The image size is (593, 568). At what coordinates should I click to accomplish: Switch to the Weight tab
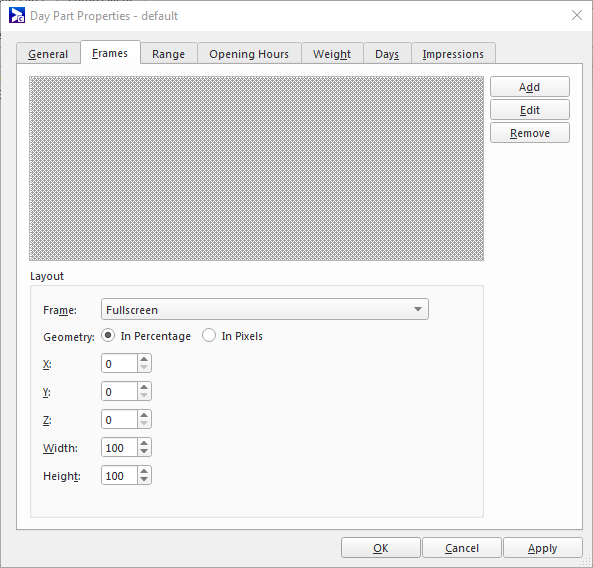click(x=332, y=54)
